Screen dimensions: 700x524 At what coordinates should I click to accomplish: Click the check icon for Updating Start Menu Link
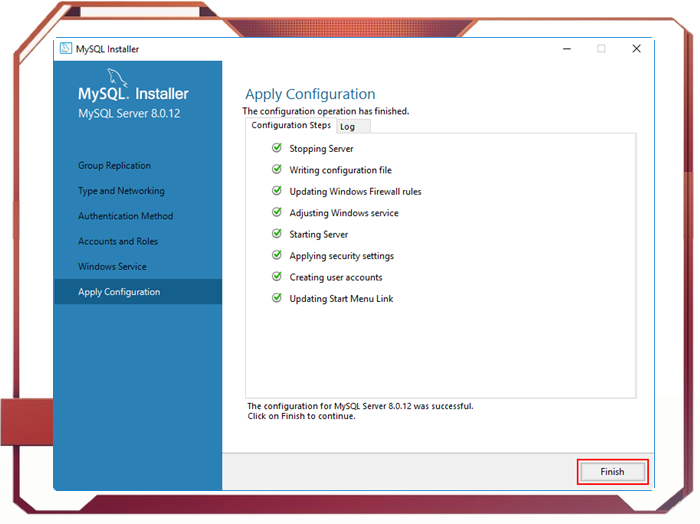tap(276, 298)
